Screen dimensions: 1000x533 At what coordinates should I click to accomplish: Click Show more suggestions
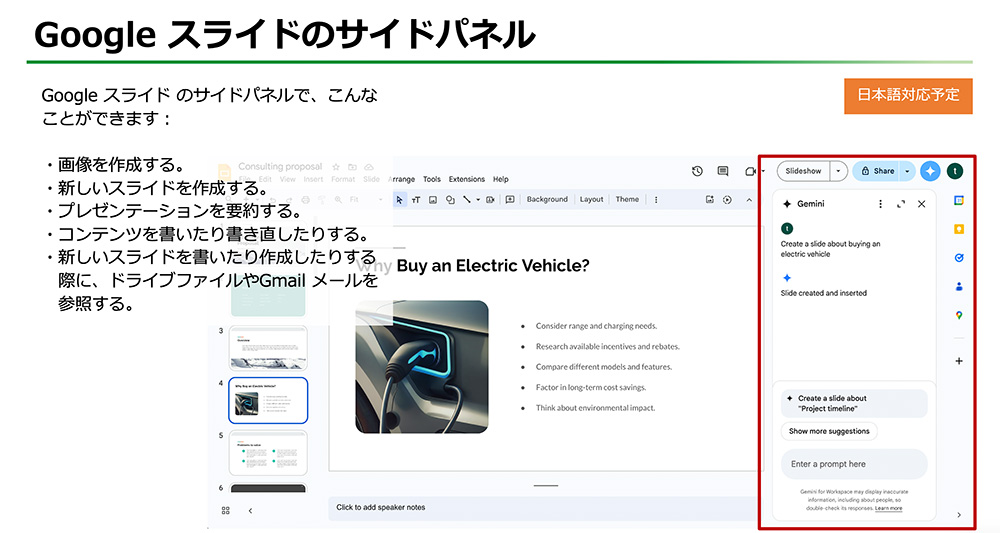click(x=829, y=431)
